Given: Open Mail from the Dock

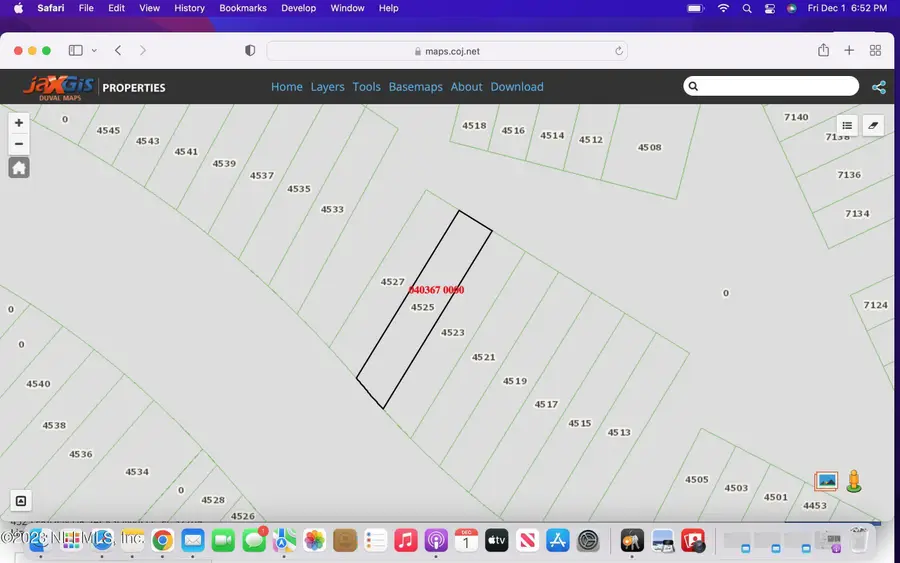Looking at the screenshot, I should click(193, 540).
